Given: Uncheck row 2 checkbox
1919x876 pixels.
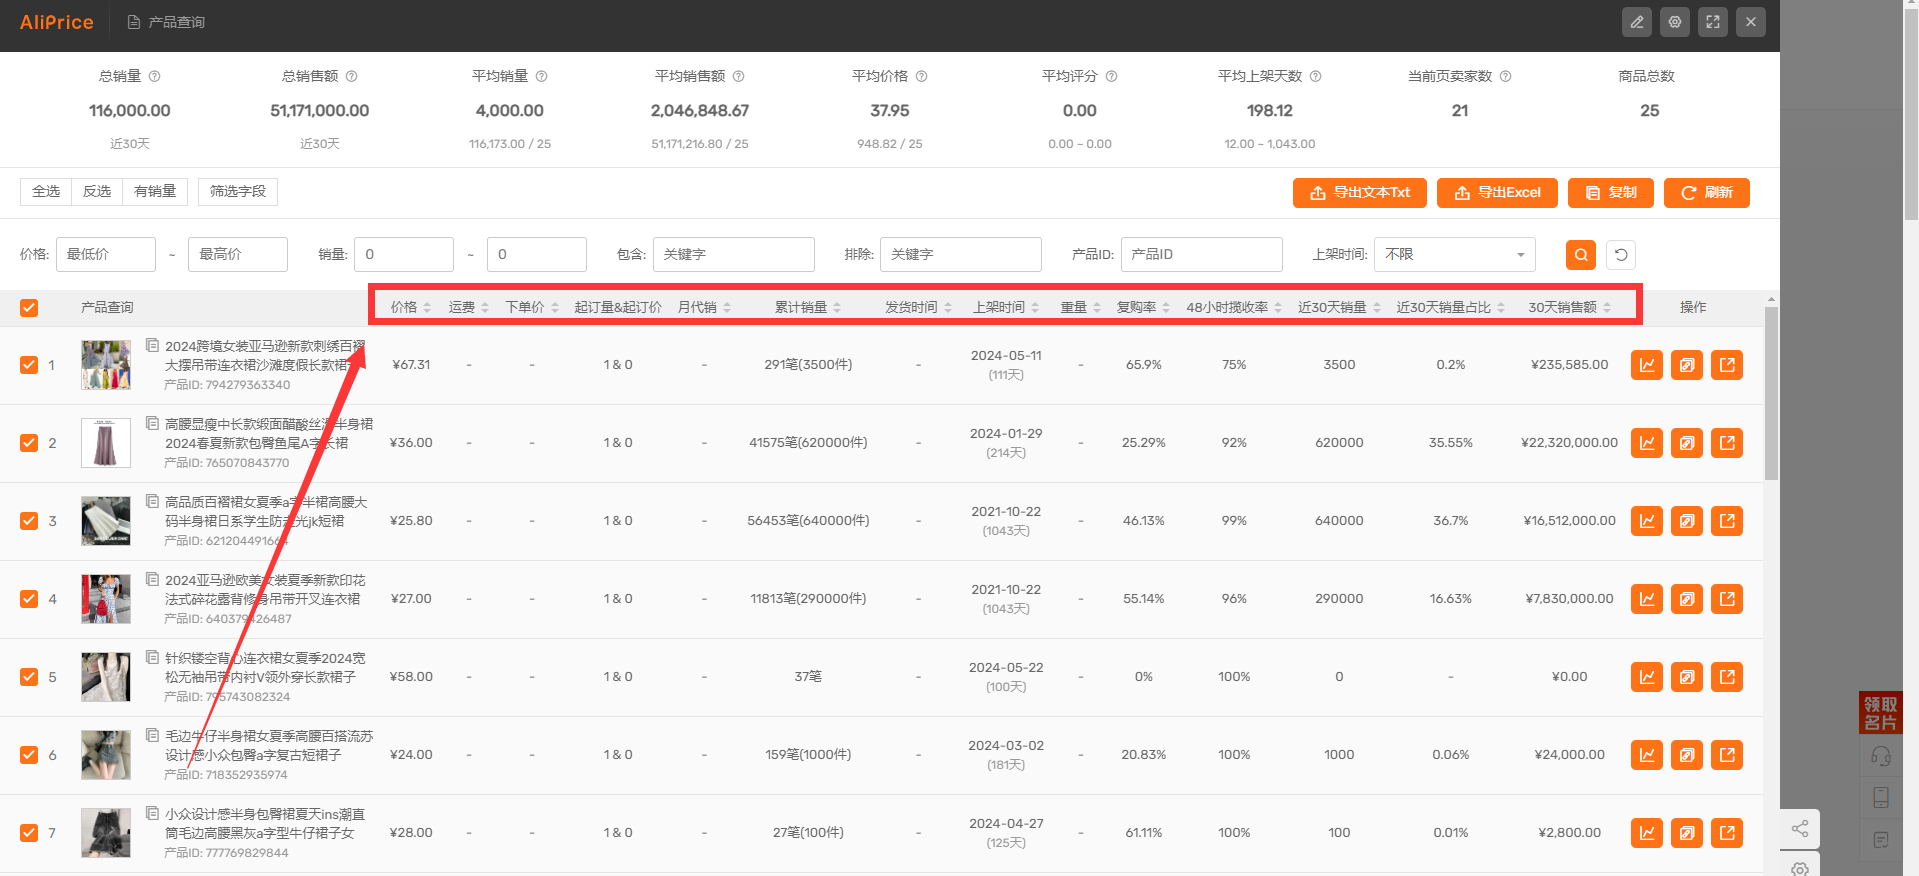Looking at the screenshot, I should (29, 443).
